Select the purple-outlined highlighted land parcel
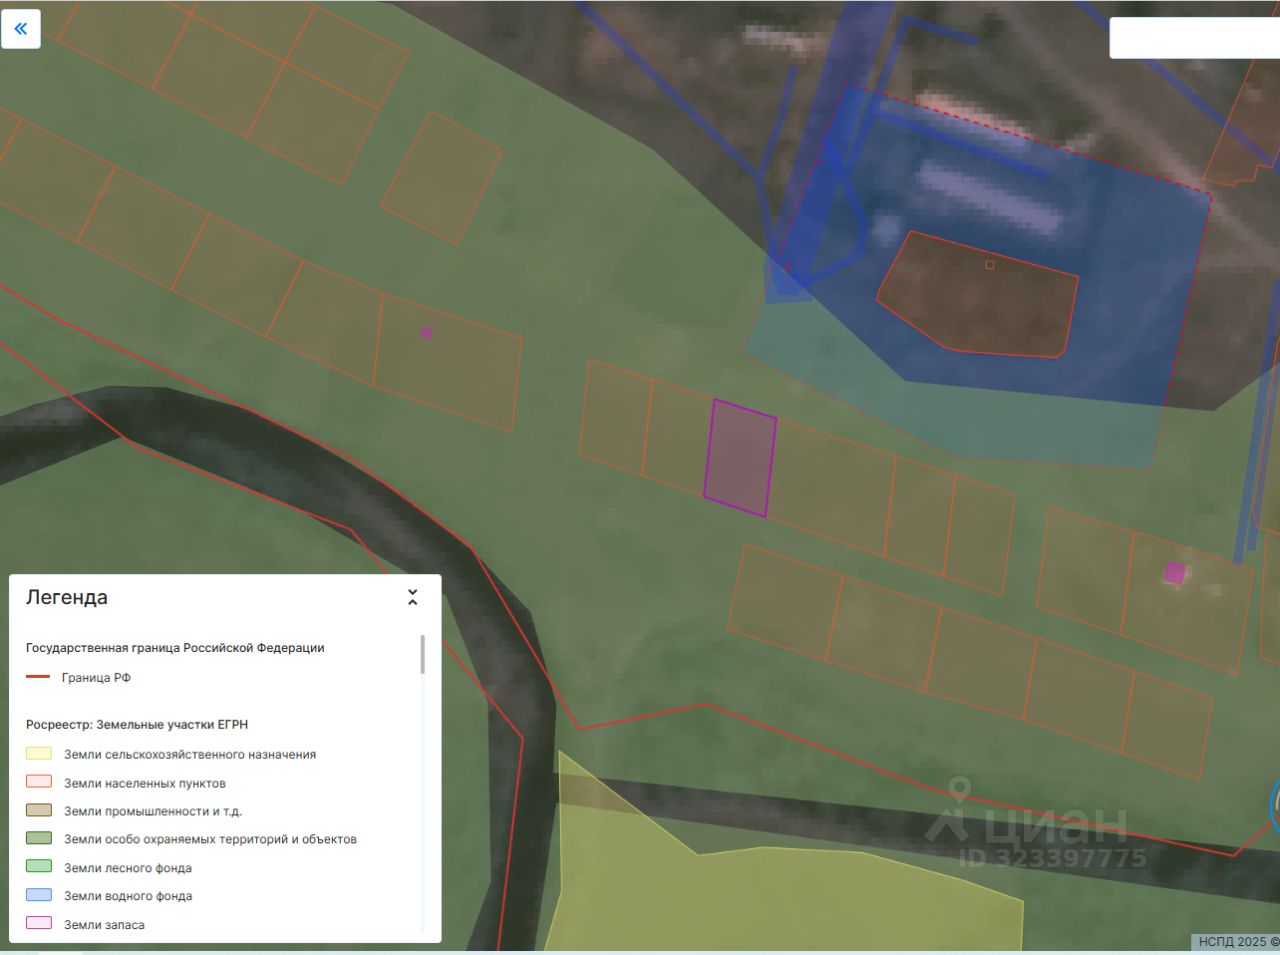The height and width of the screenshot is (955, 1280). (x=740, y=458)
